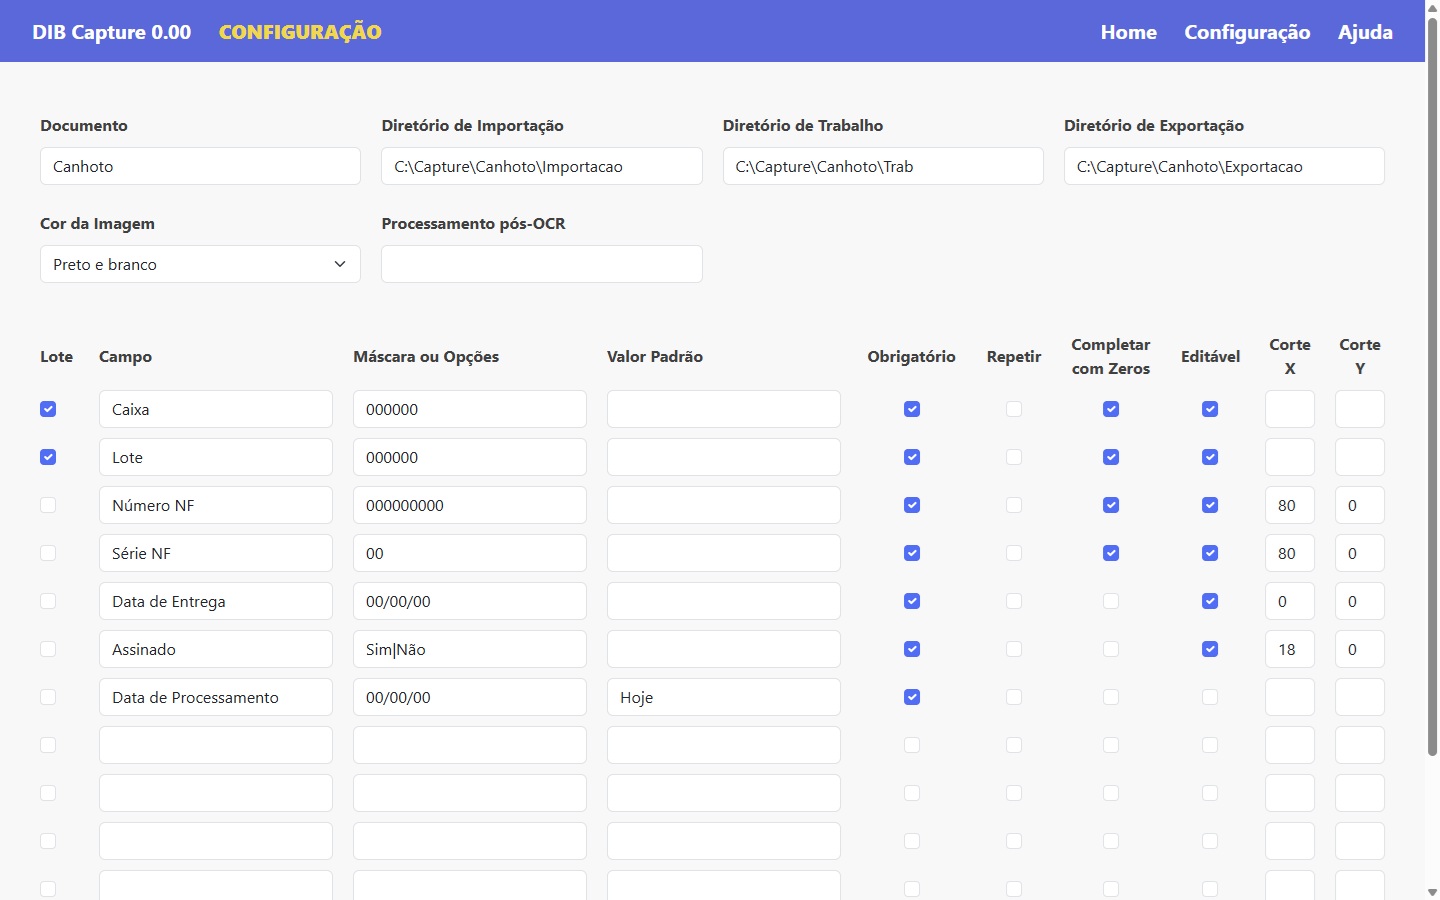This screenshot has height=900, width=1440.
Task: Toggle Obrigatório for Número NF row
Action: [x=912, y=505]
